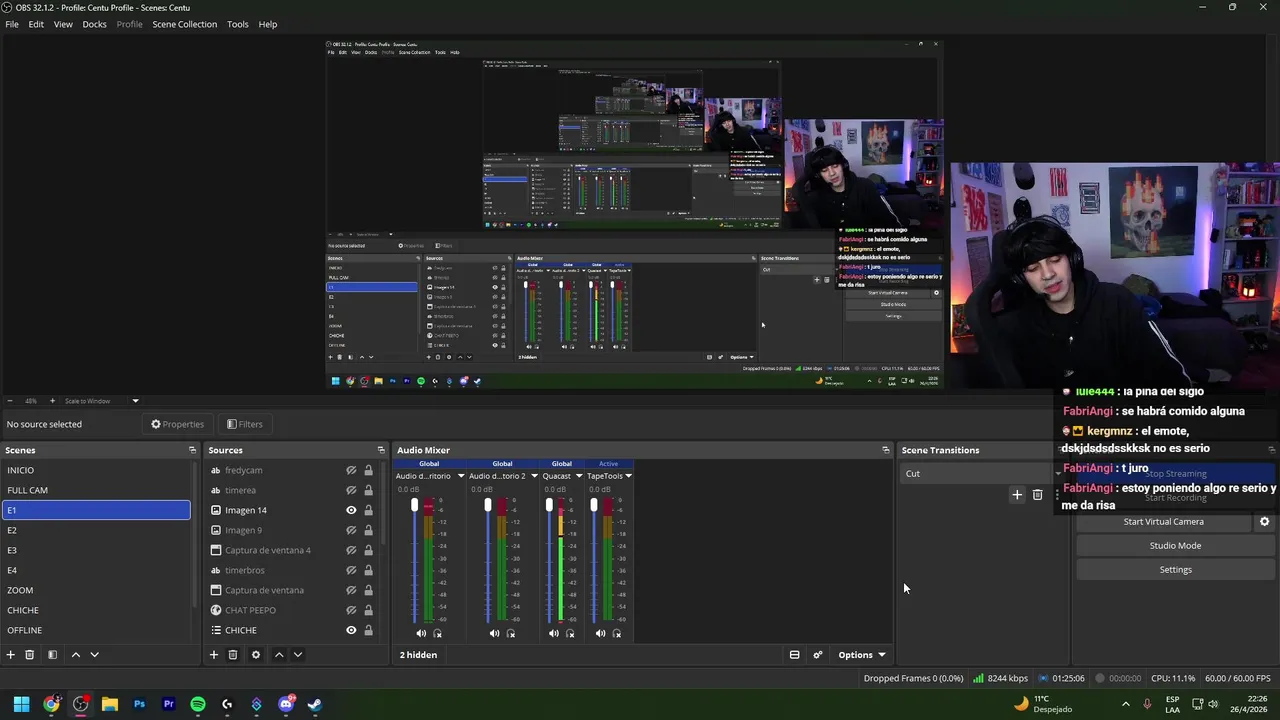This screenshot has width=1280, height=720.
Task: Show hidden system tray icons chevron
Action: pos(1126,704)
